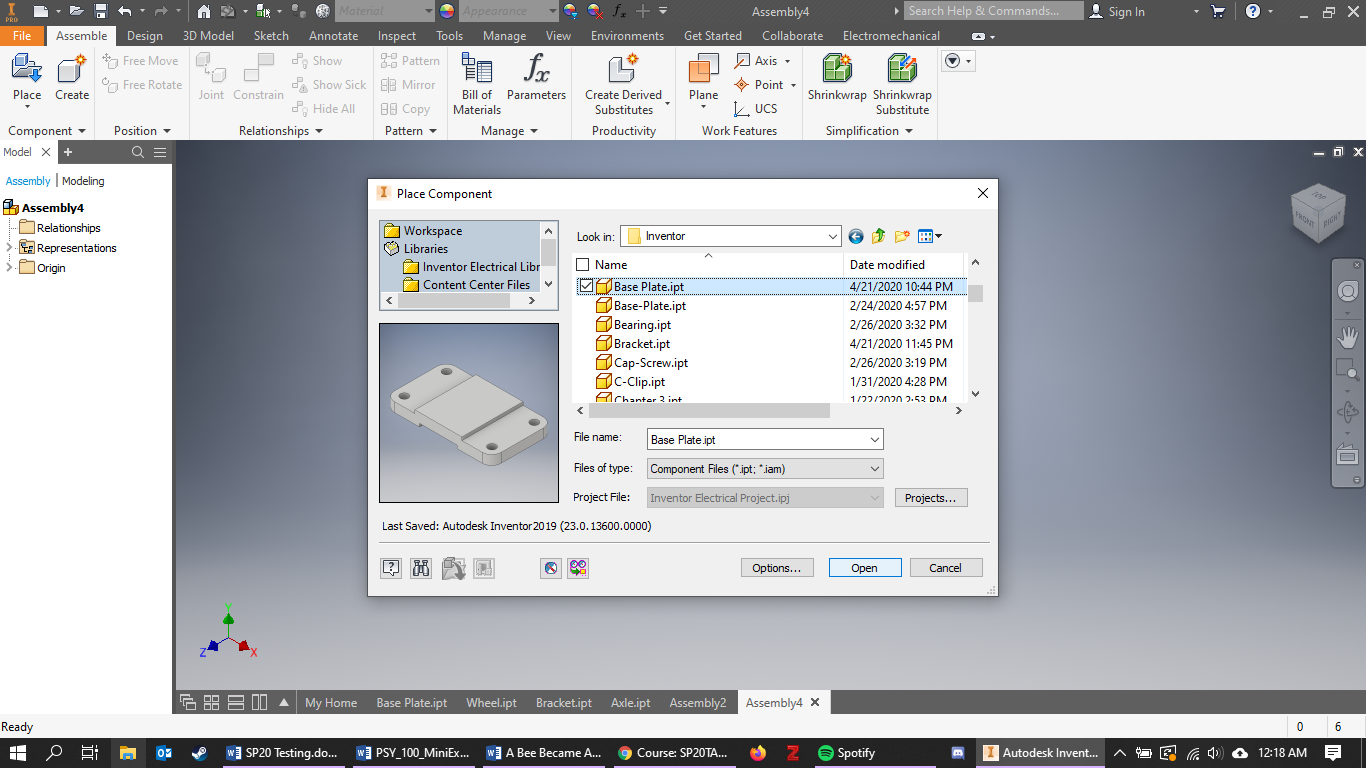
Task: Click the Place component icon
Action: coord(27,70)
